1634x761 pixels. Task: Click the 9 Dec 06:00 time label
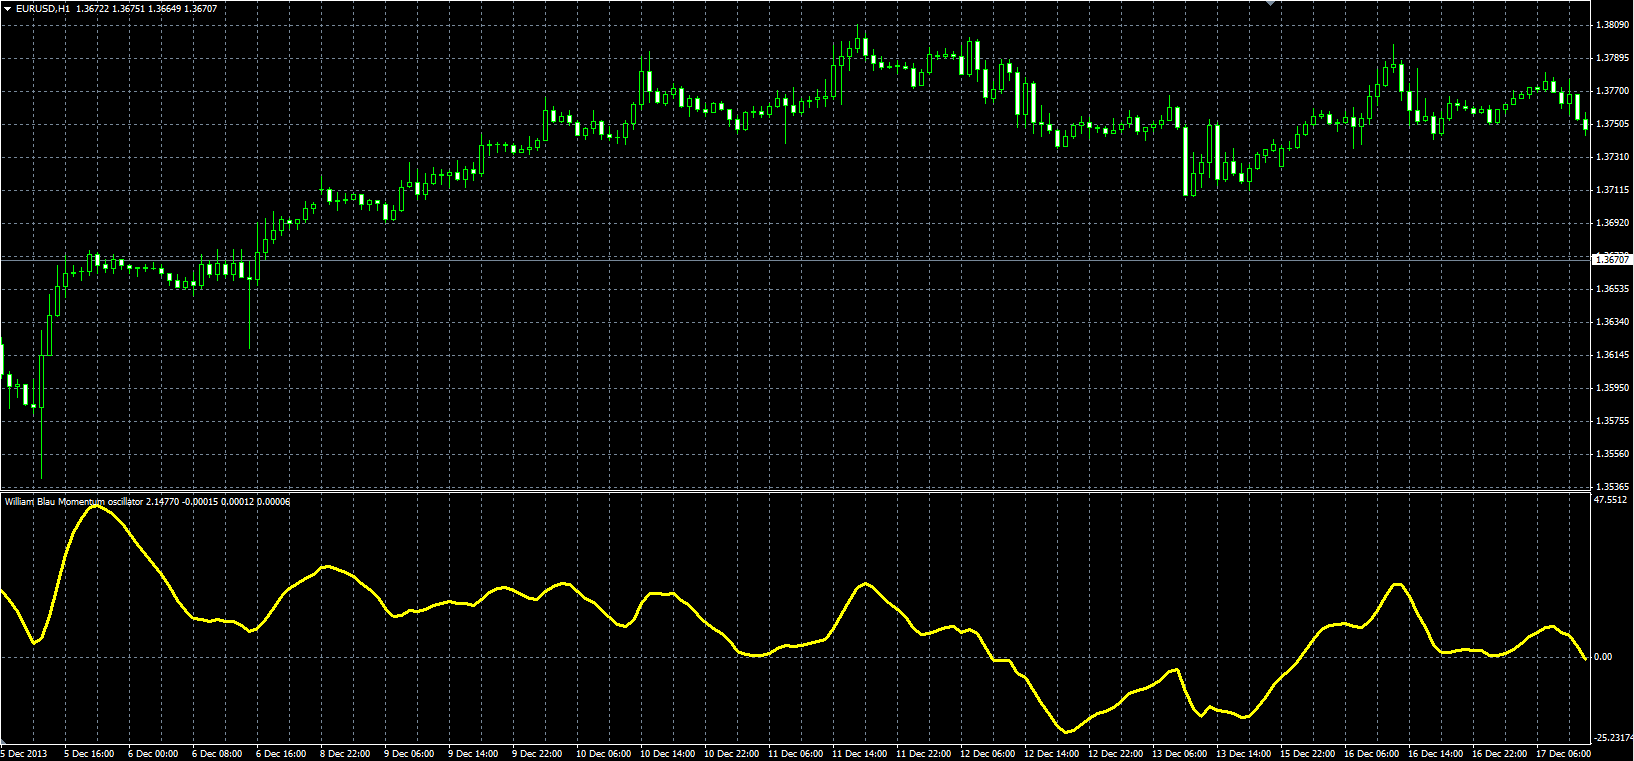click(409, 754)
